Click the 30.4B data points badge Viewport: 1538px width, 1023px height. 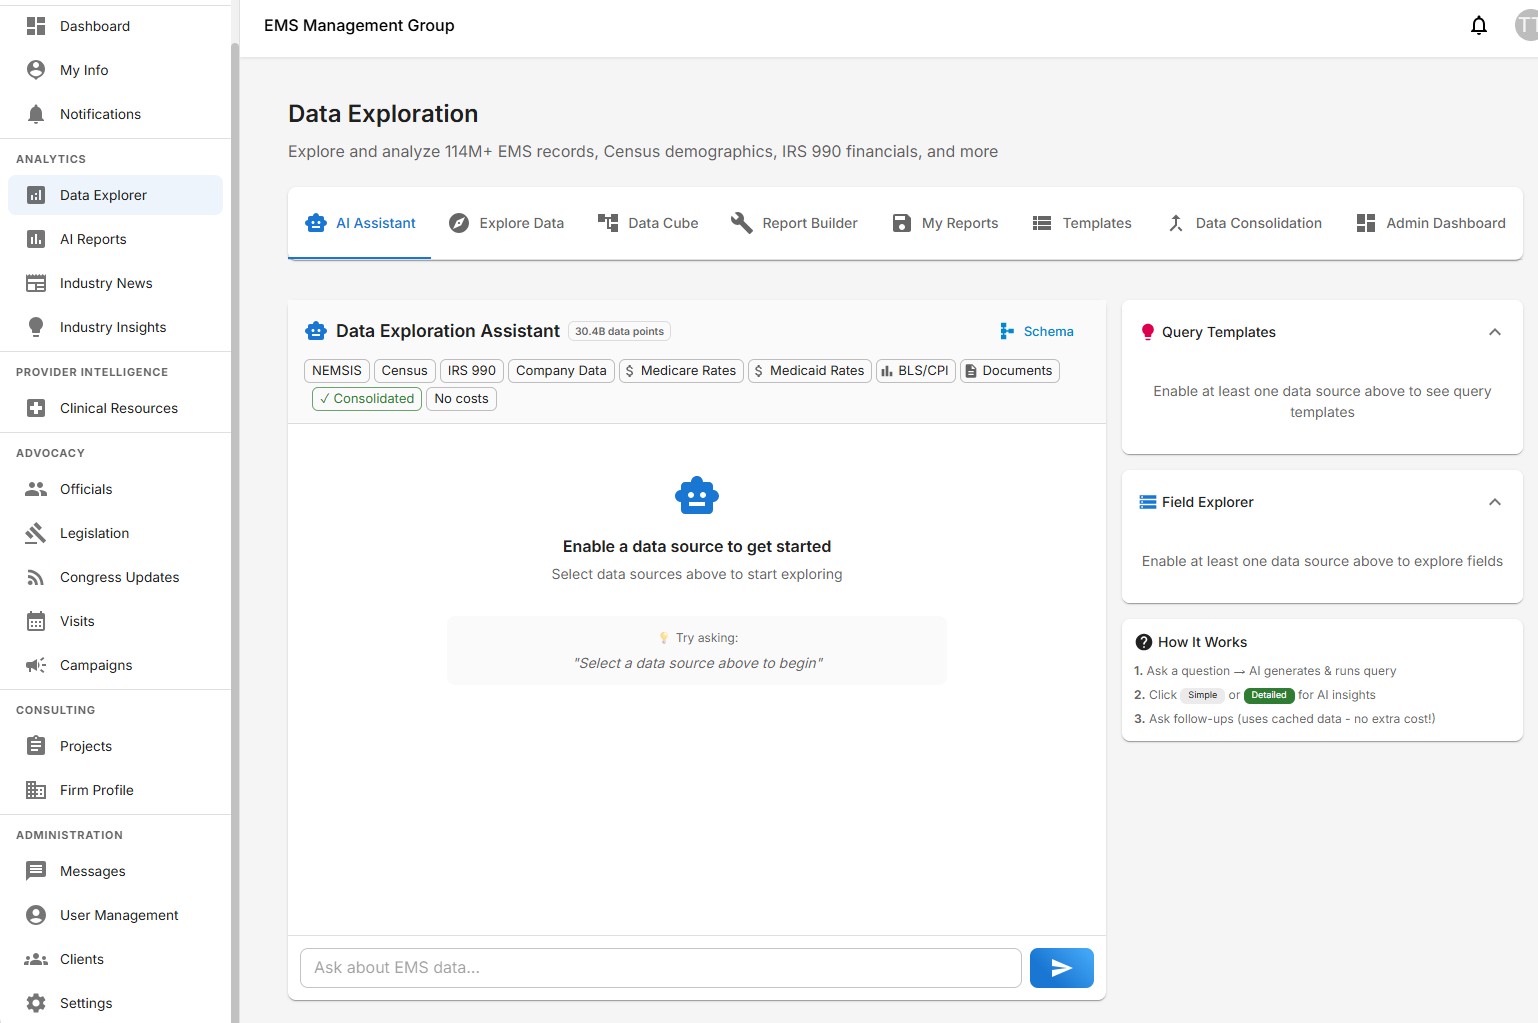tap(619, 331)
